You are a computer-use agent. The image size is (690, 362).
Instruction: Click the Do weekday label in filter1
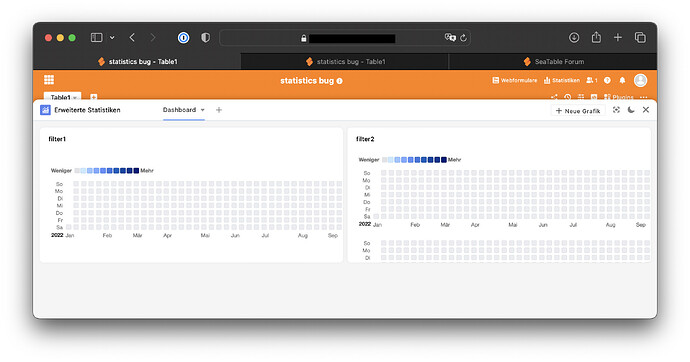coord(59,213)
